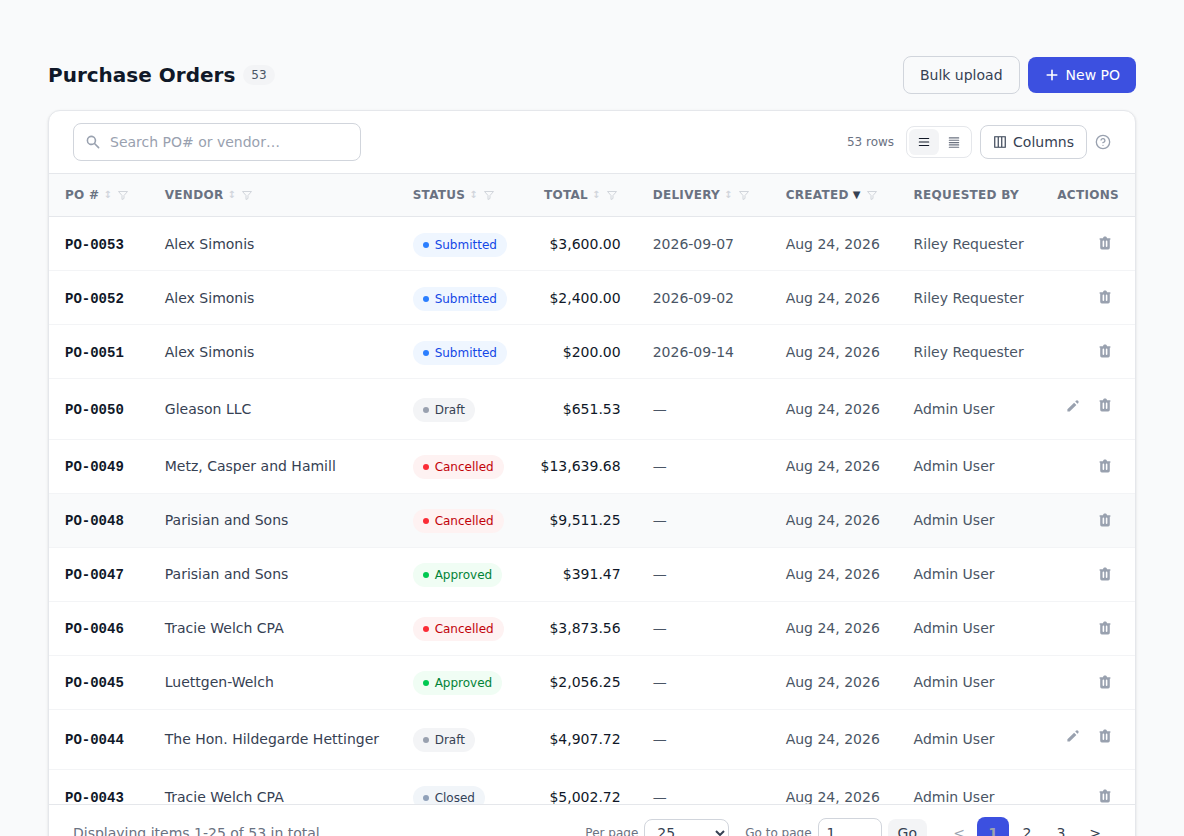Delete purchase order PO-0053

click(1105, 243)
